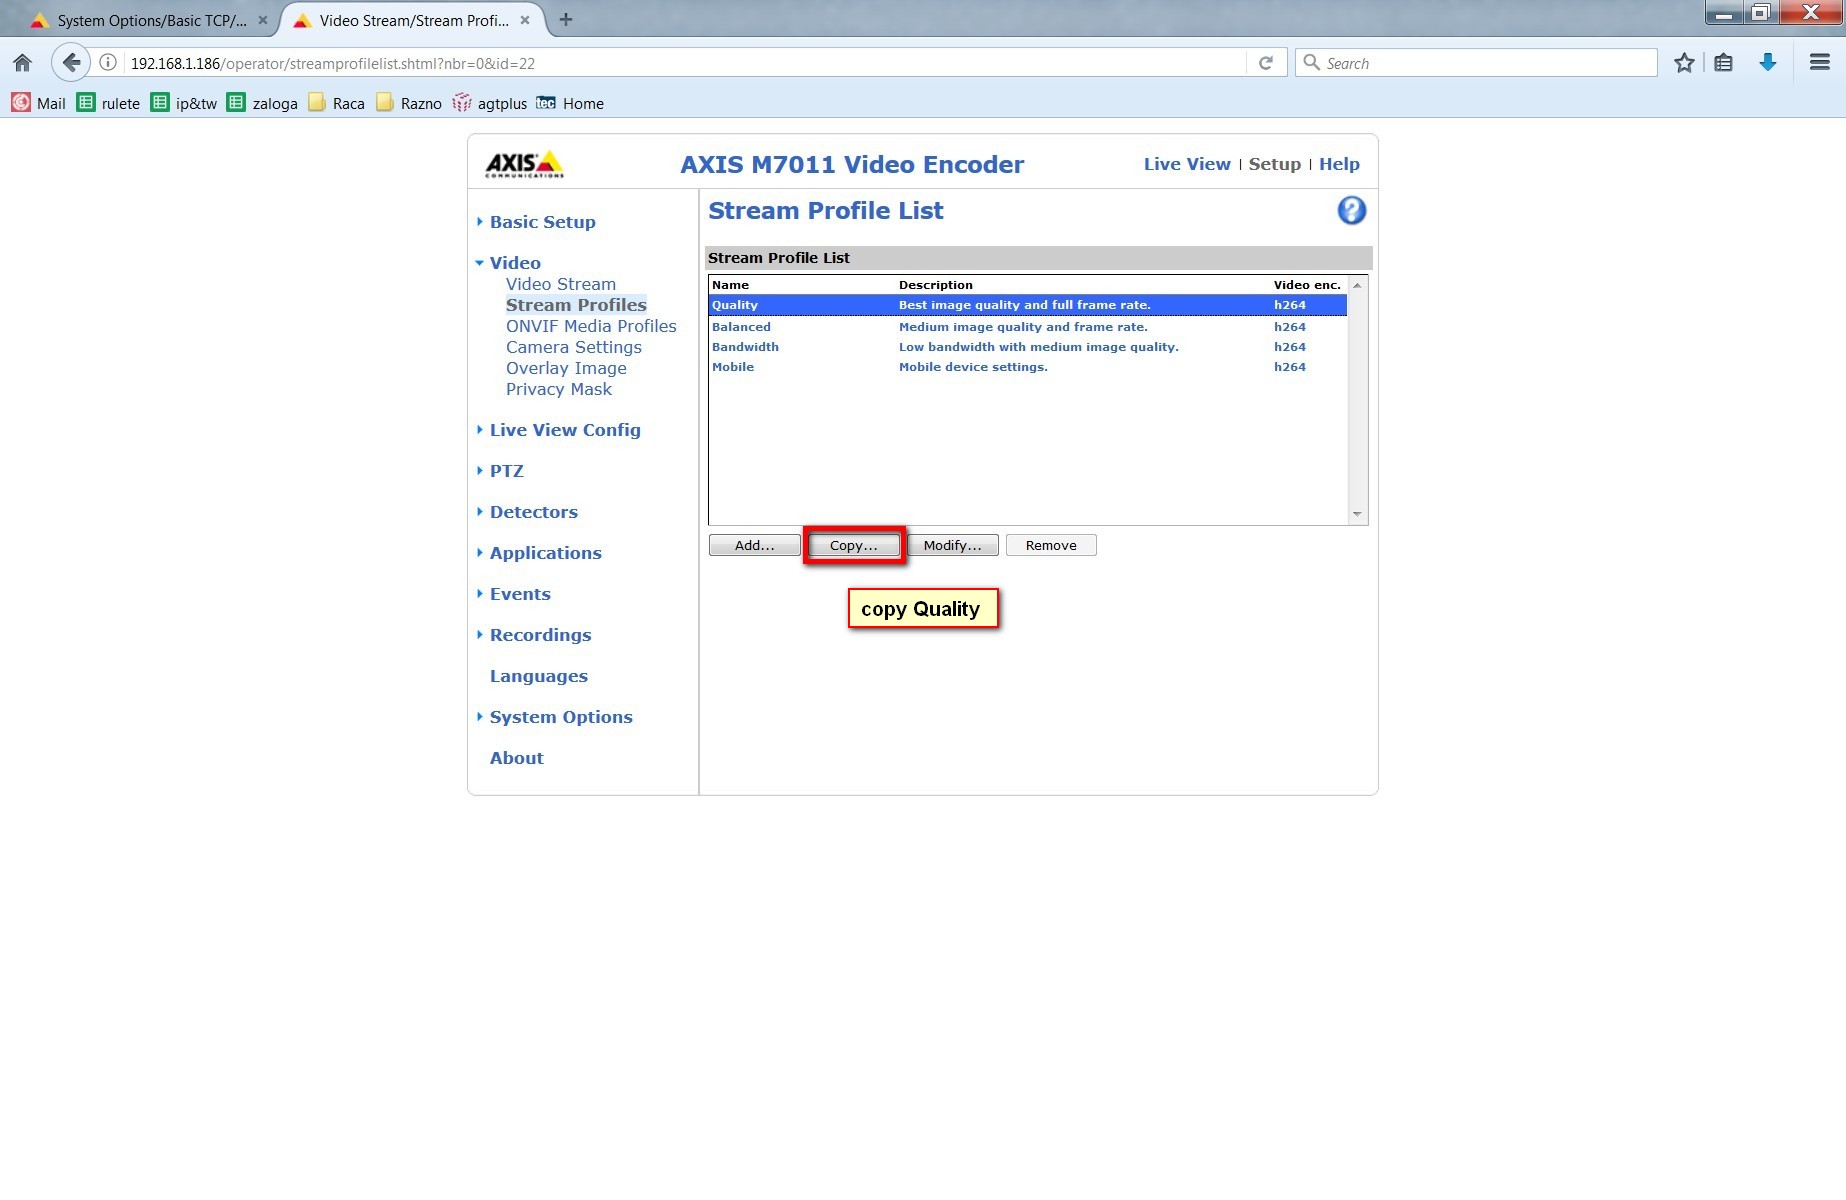Click the AXIS Communications logo
The height and width of the screenshot is (1200, 1846).
click(524, 164)
